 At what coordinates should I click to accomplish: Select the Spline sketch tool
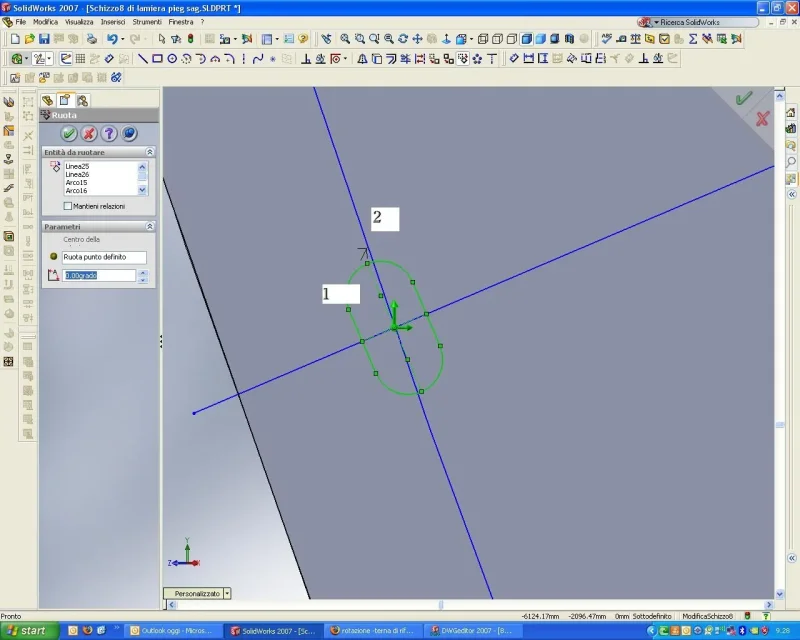click(258, 59)
